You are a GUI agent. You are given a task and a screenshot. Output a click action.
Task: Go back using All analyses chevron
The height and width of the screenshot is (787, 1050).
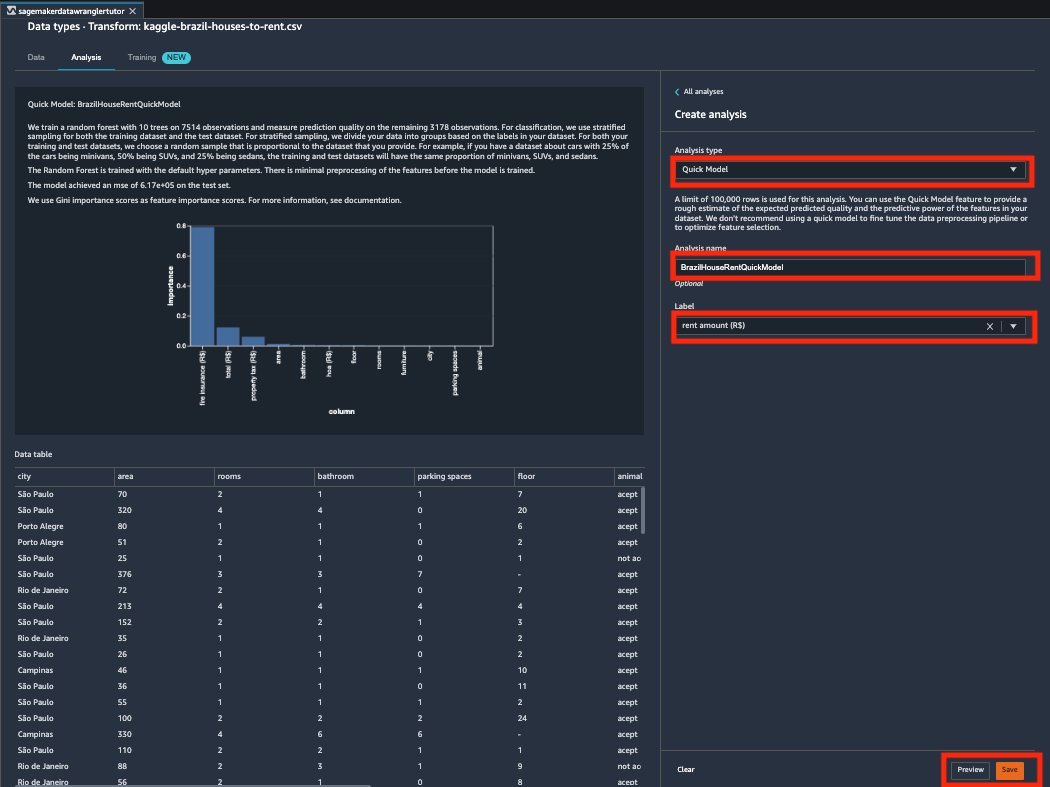(677, 92)
